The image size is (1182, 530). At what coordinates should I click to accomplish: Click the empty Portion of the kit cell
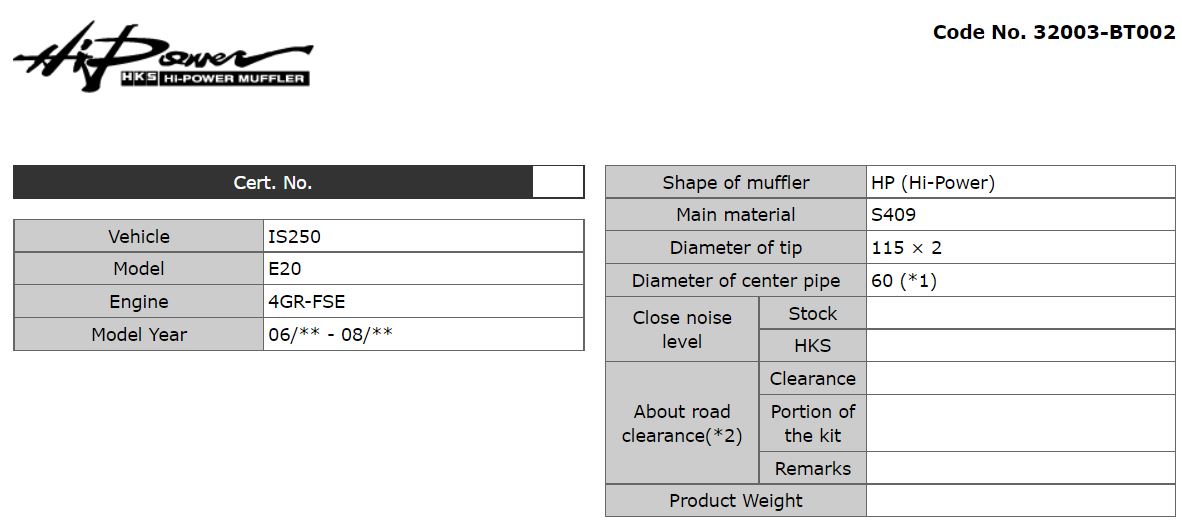tap(1021, 423)
